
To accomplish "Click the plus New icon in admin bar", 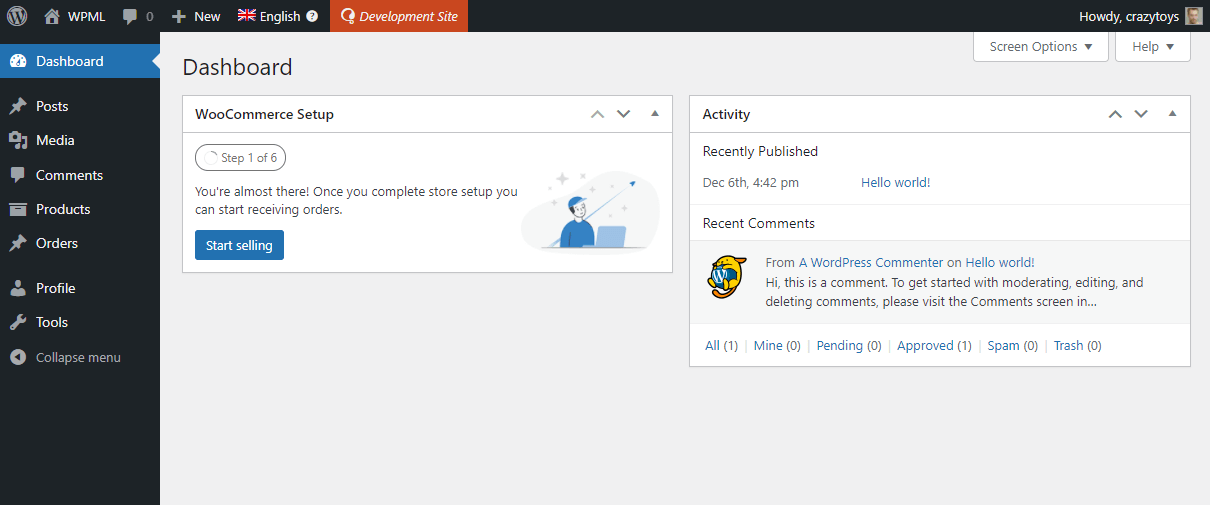I will point(179,16).
